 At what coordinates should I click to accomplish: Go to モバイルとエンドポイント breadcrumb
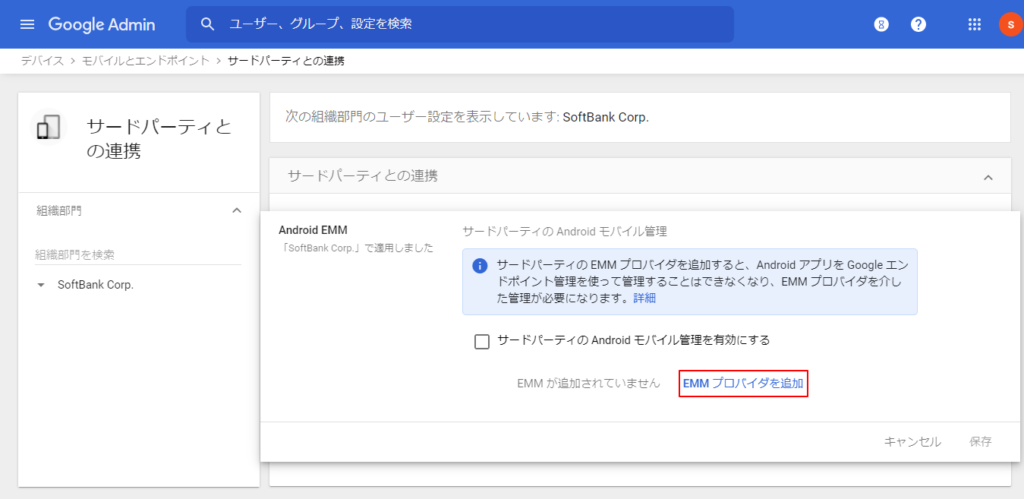coord(147,62)
